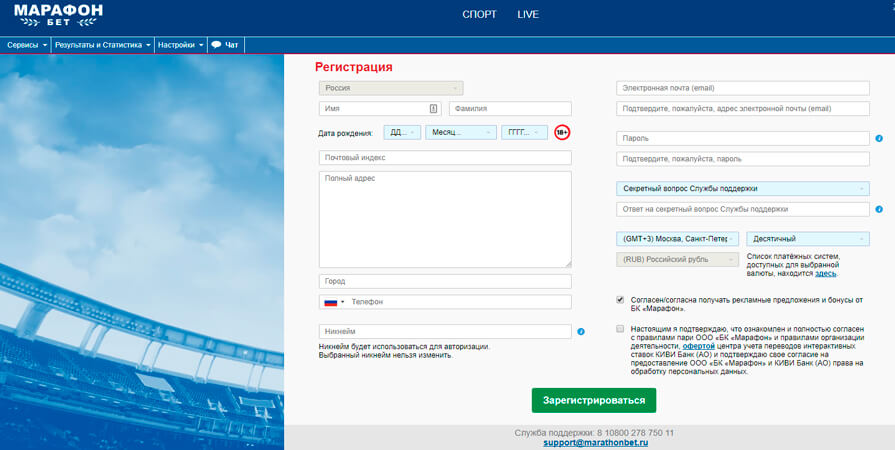Viewport: 895px width, 450px height.
Task: Open the Десятичный odds format dropdown
Action: (x=808, y=239)
